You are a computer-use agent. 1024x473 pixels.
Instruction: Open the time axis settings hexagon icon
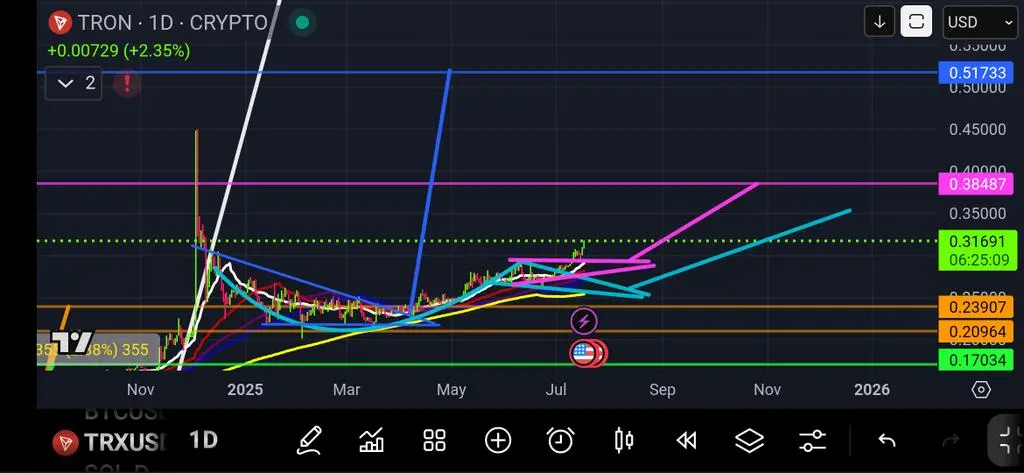coord(981,390)
